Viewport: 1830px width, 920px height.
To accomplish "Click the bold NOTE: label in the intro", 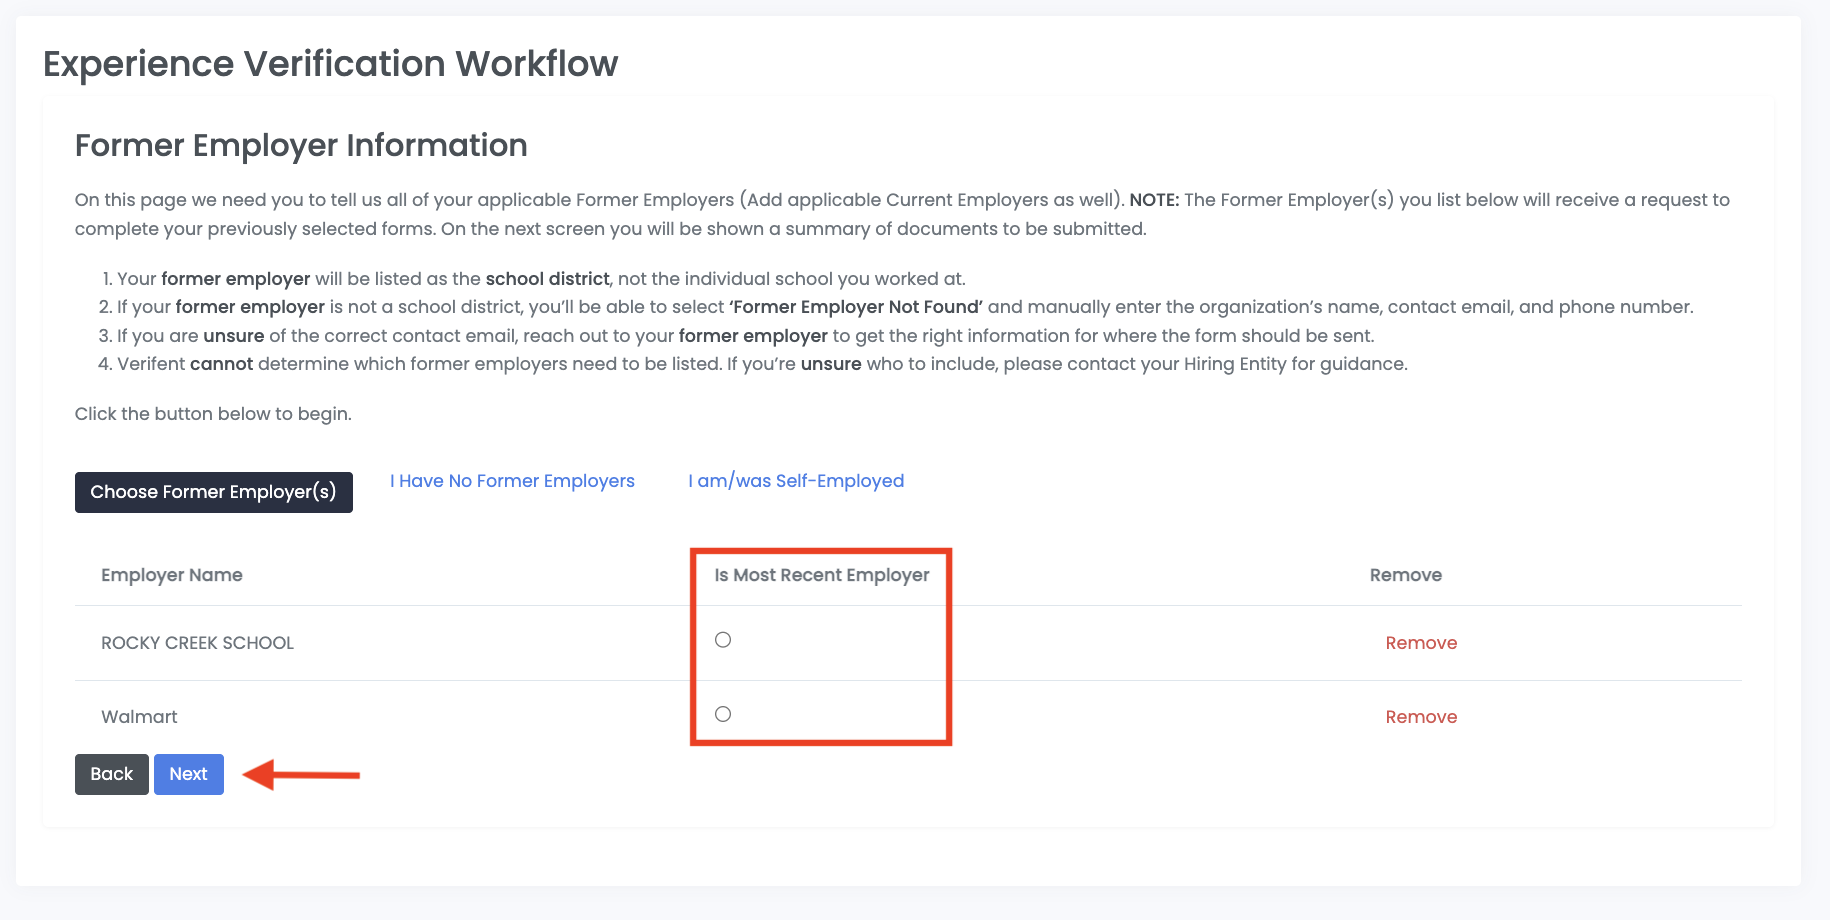I will tap(1154, 200).
